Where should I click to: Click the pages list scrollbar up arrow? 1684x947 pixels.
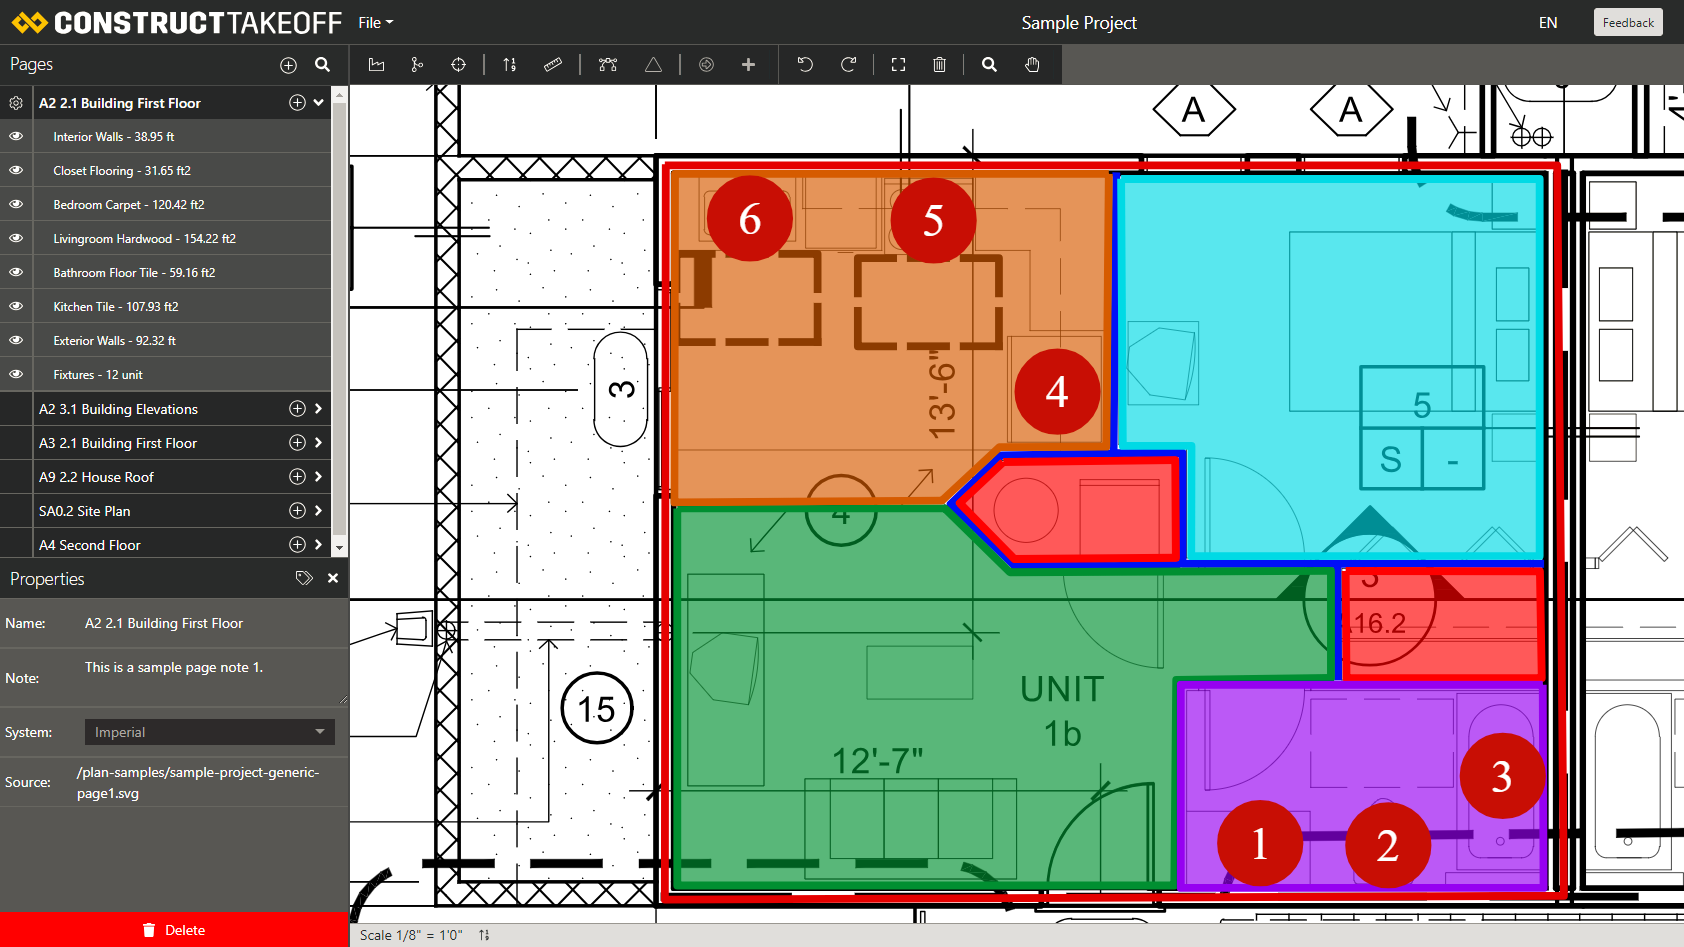(340, 95)
